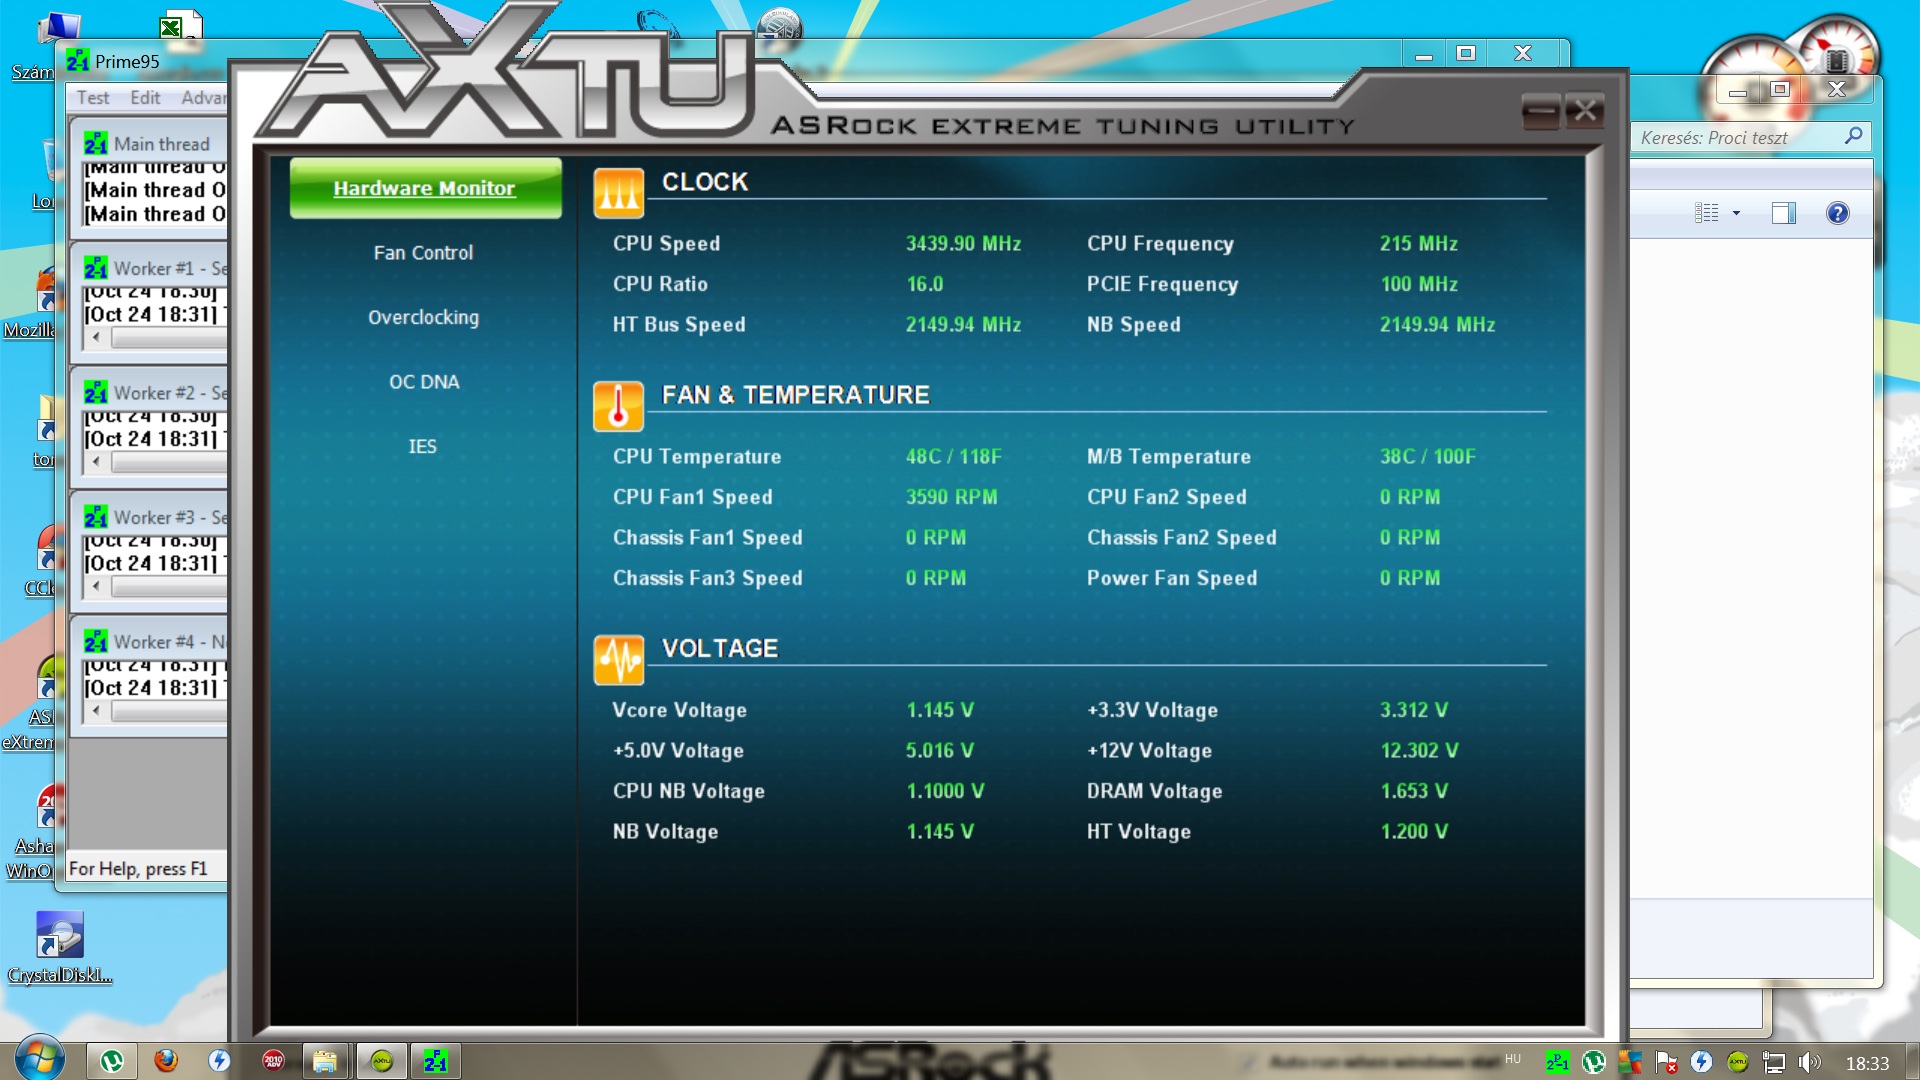
Task: Click the CPU Ratio value 16.0
Action: [x=925, y=284]
